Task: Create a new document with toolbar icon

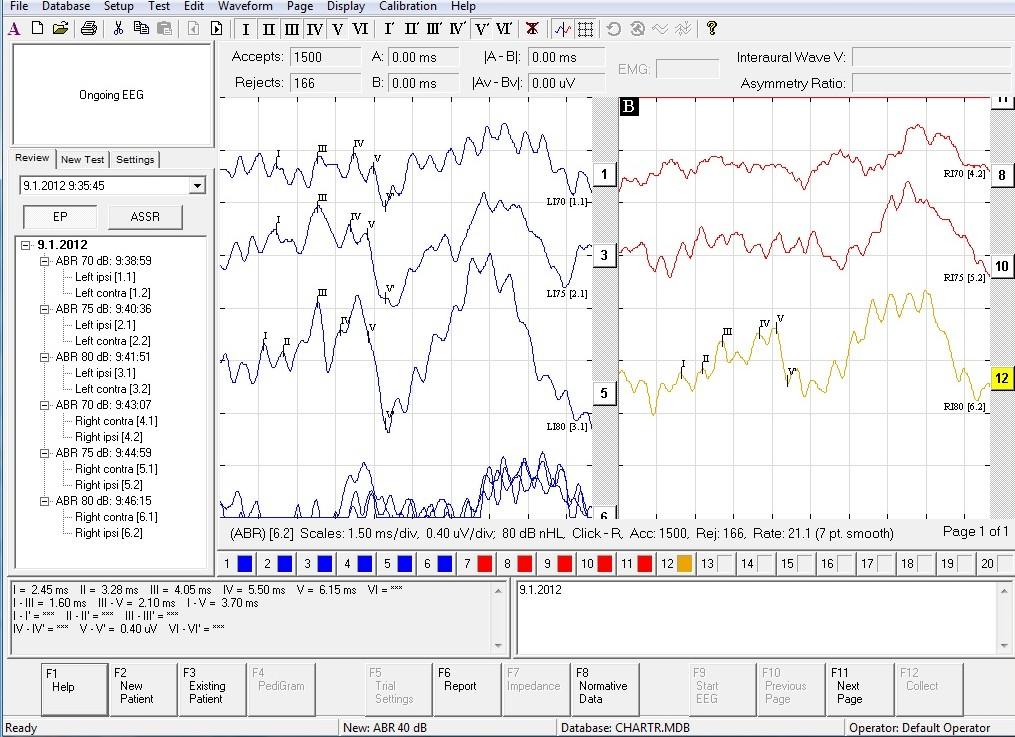Action: tap(38, 28)
